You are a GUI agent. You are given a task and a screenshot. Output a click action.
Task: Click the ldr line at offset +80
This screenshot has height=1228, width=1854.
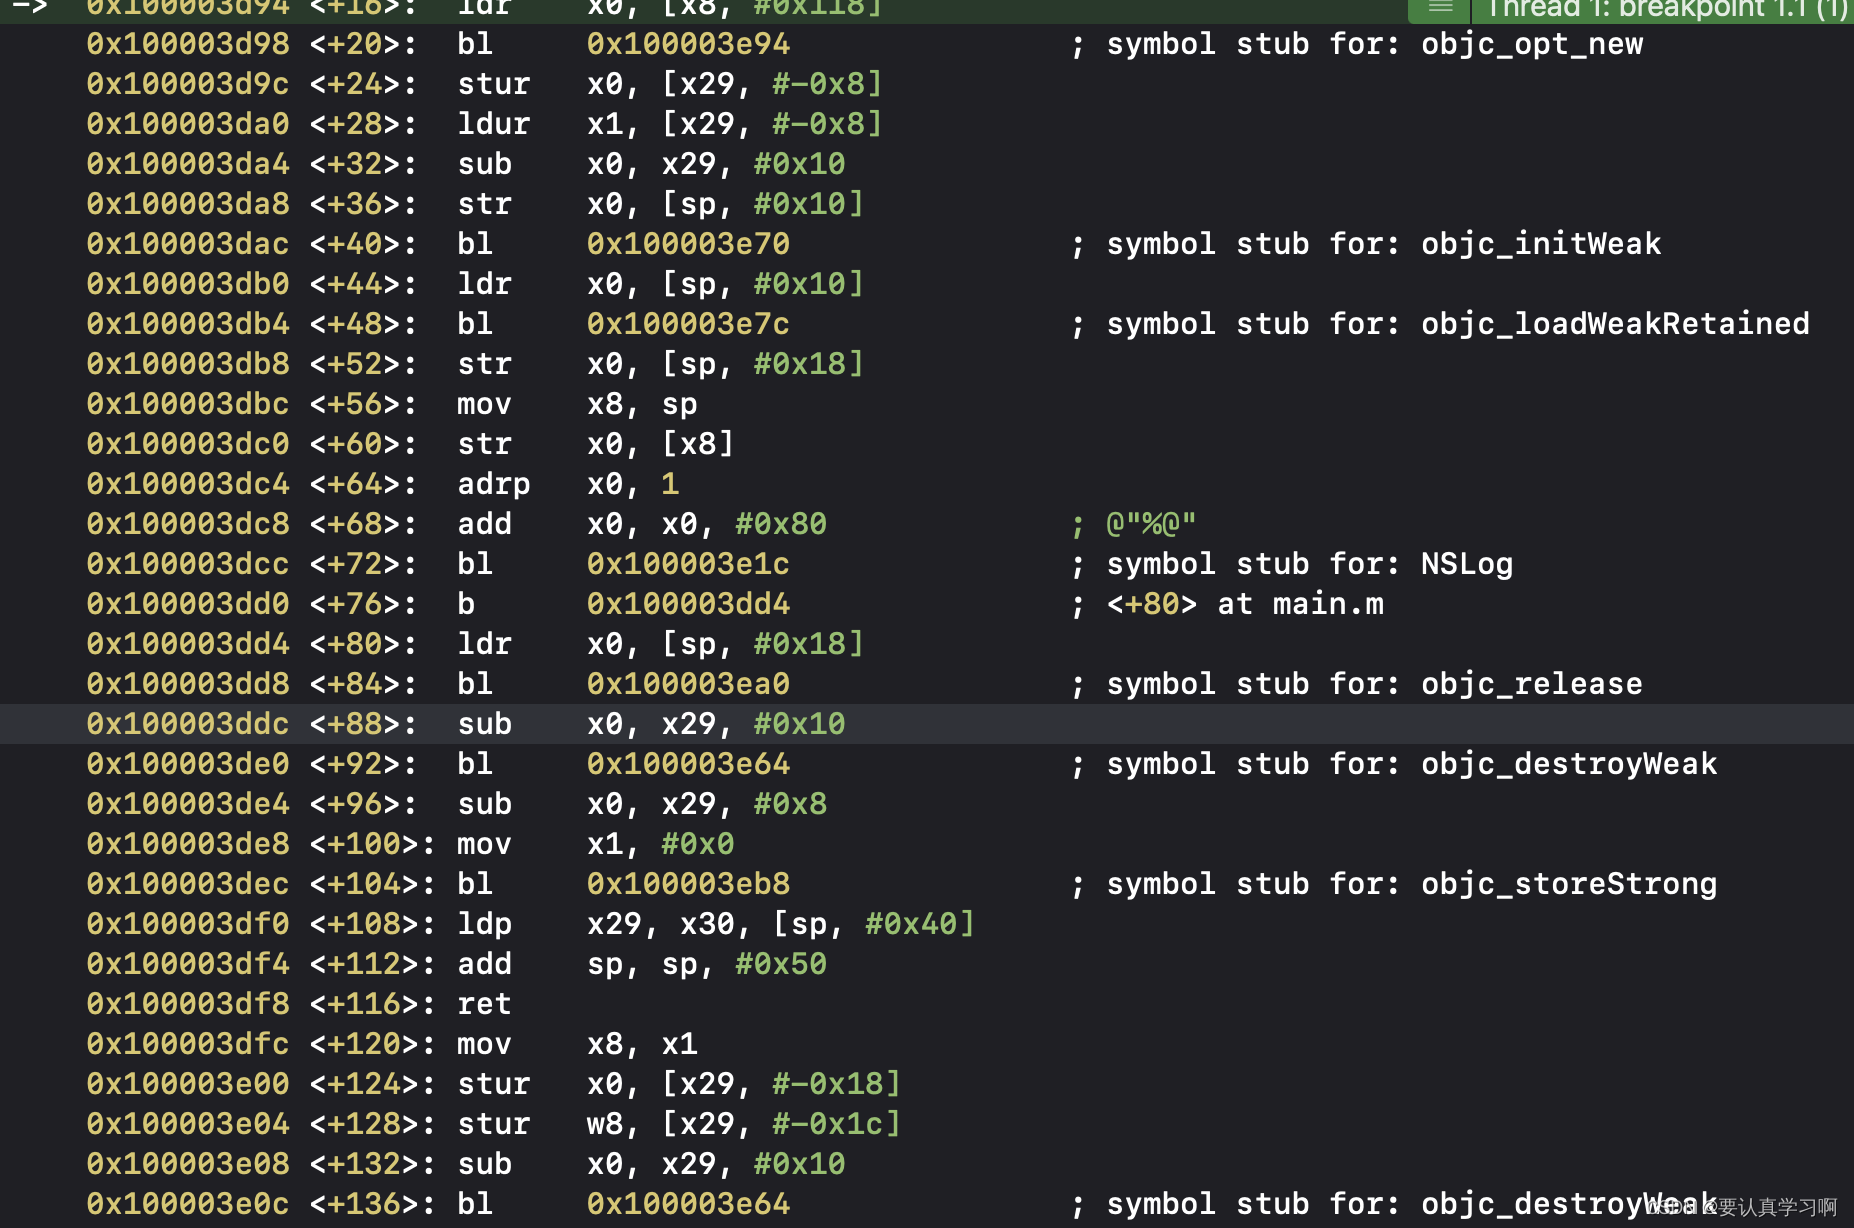[x=475, y=644]
